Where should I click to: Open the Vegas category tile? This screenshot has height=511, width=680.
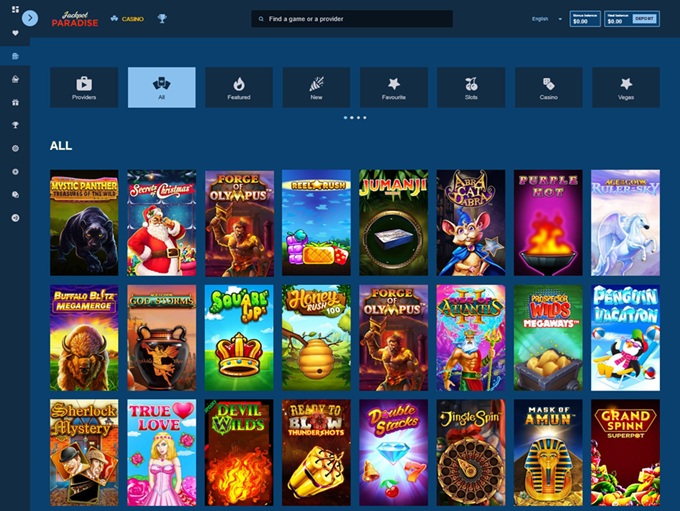tap(626, 87)
